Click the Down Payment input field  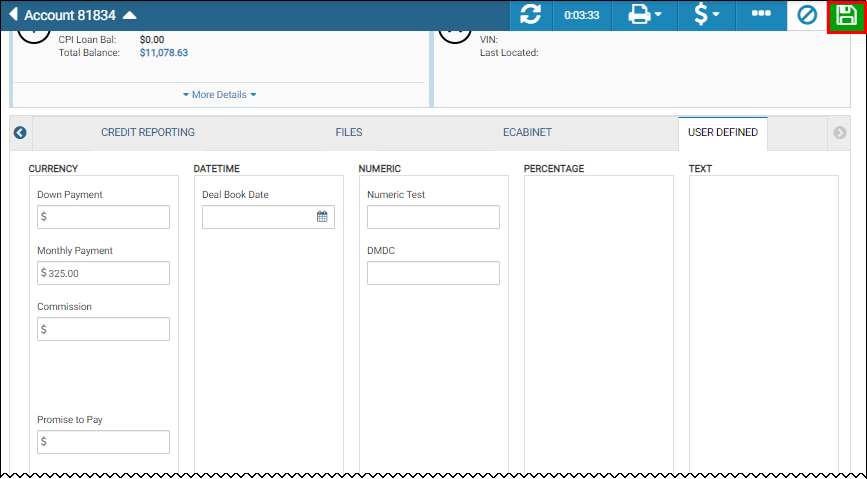pos(103,217)
